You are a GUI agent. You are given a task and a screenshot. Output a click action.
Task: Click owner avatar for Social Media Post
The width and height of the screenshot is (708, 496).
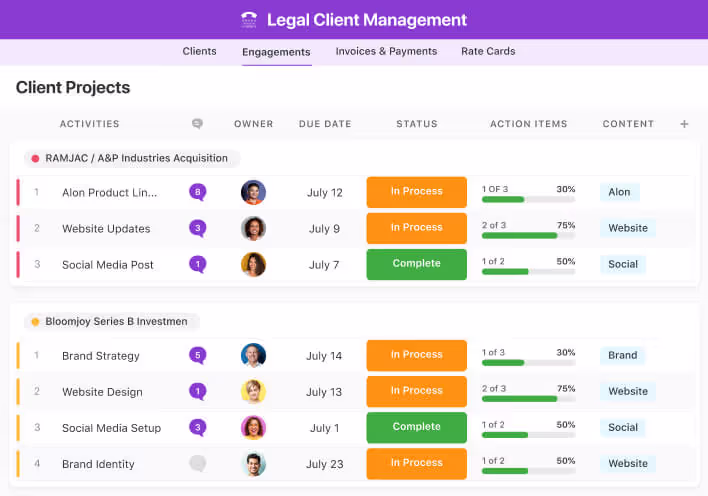tap(253, 265)
